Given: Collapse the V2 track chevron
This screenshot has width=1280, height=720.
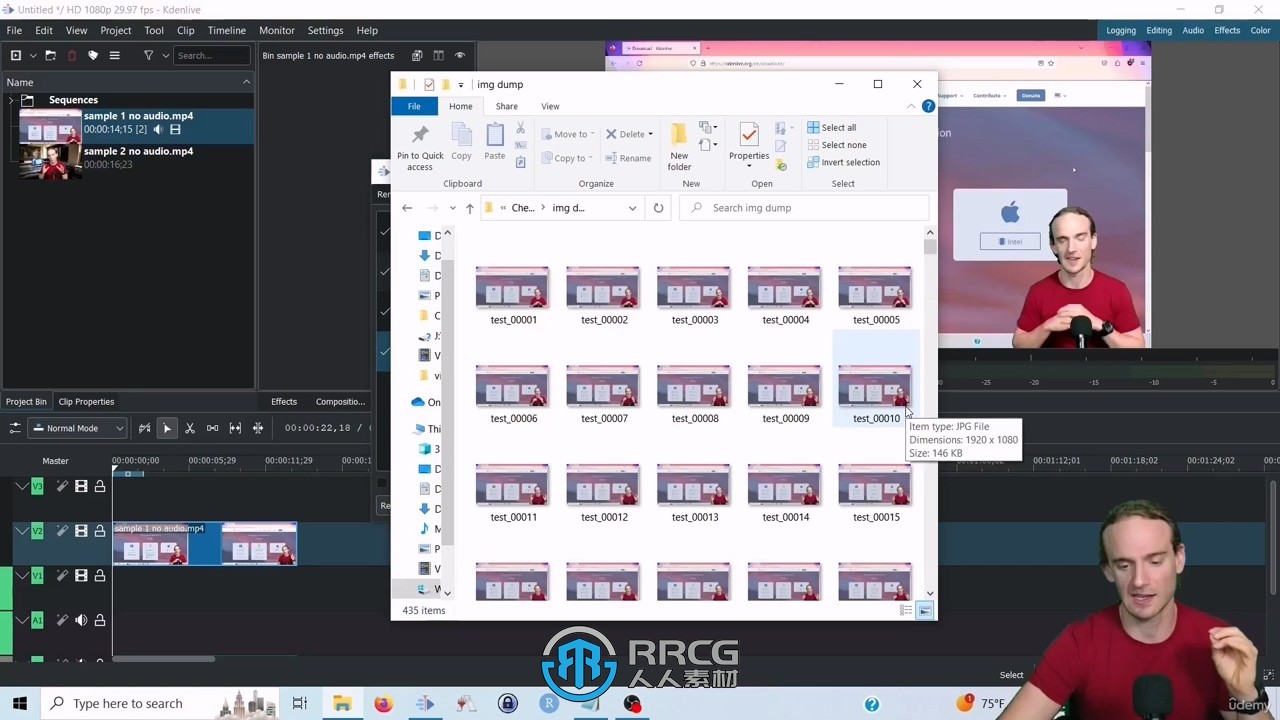Looking at the screenshot, I should (x=22, y=531).
